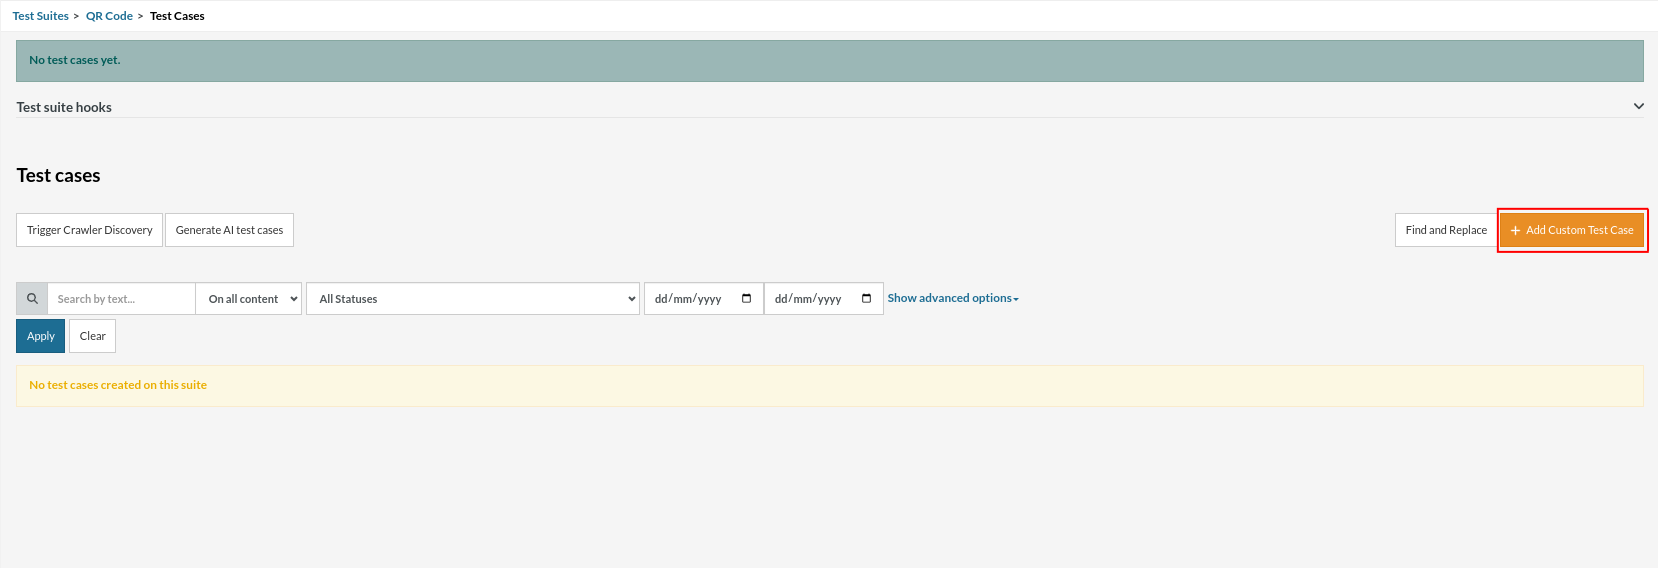Expand Show advanced options
Image resolution: width=1658 pixels, height=568 pixels.
952,298
